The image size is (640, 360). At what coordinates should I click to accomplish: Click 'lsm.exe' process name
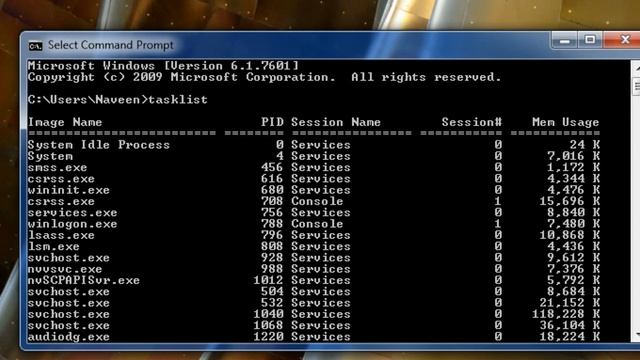click(53, 247)
